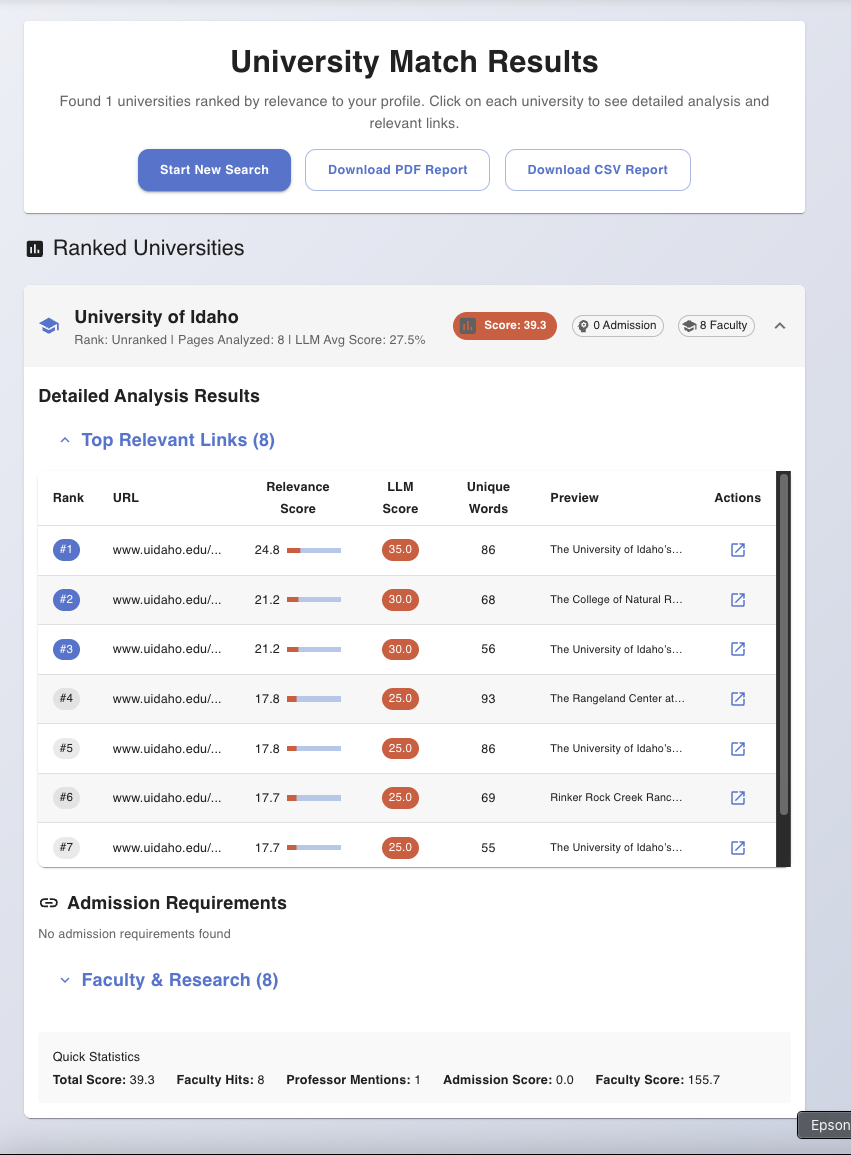The width and height of the screenshot is (851, 1155).
Task: Click the relevance bar in rank #7 row
Action: [x=314, y=848]
